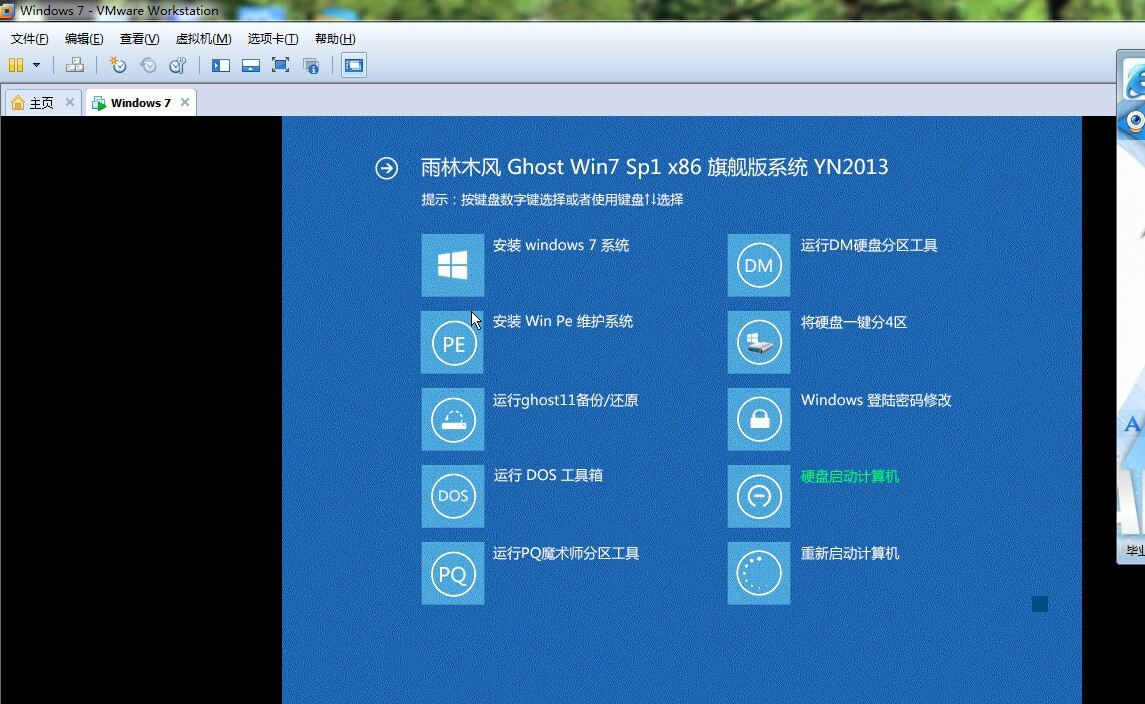Click the revert to snapshot icon
The height and width of the screenshot is (704, 1145).
click(148, 65)
